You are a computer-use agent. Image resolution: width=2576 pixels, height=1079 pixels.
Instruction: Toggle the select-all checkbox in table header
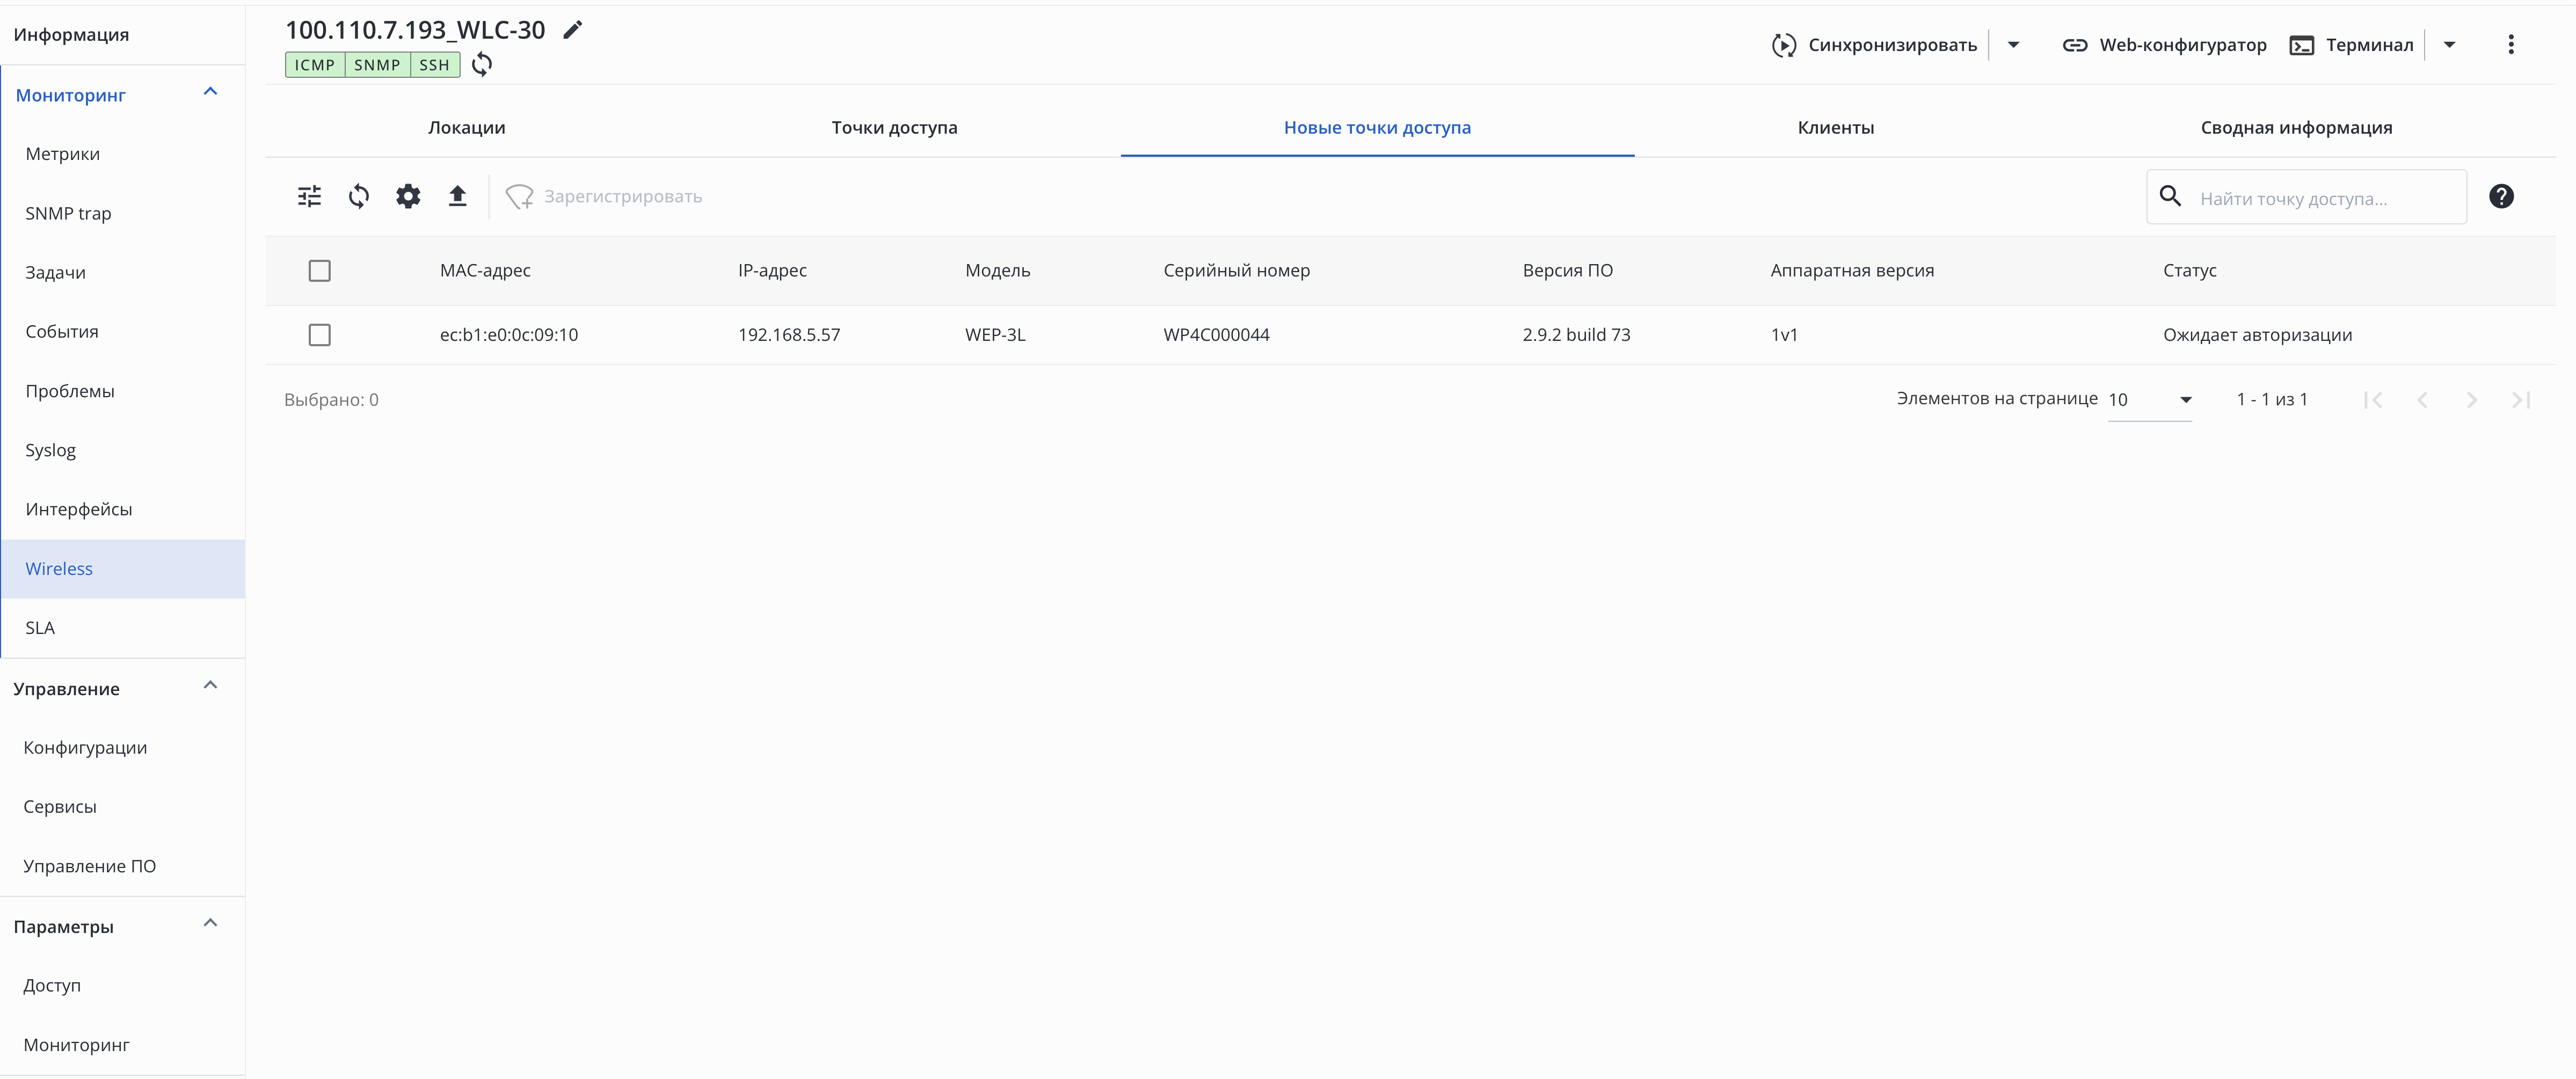pos(320,271)
